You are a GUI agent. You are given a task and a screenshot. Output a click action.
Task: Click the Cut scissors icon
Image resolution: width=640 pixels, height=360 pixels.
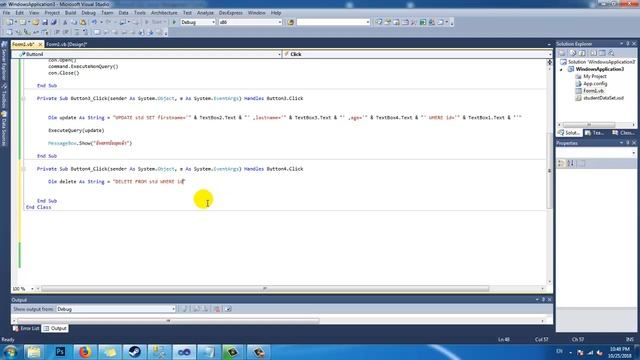[64, 22]
